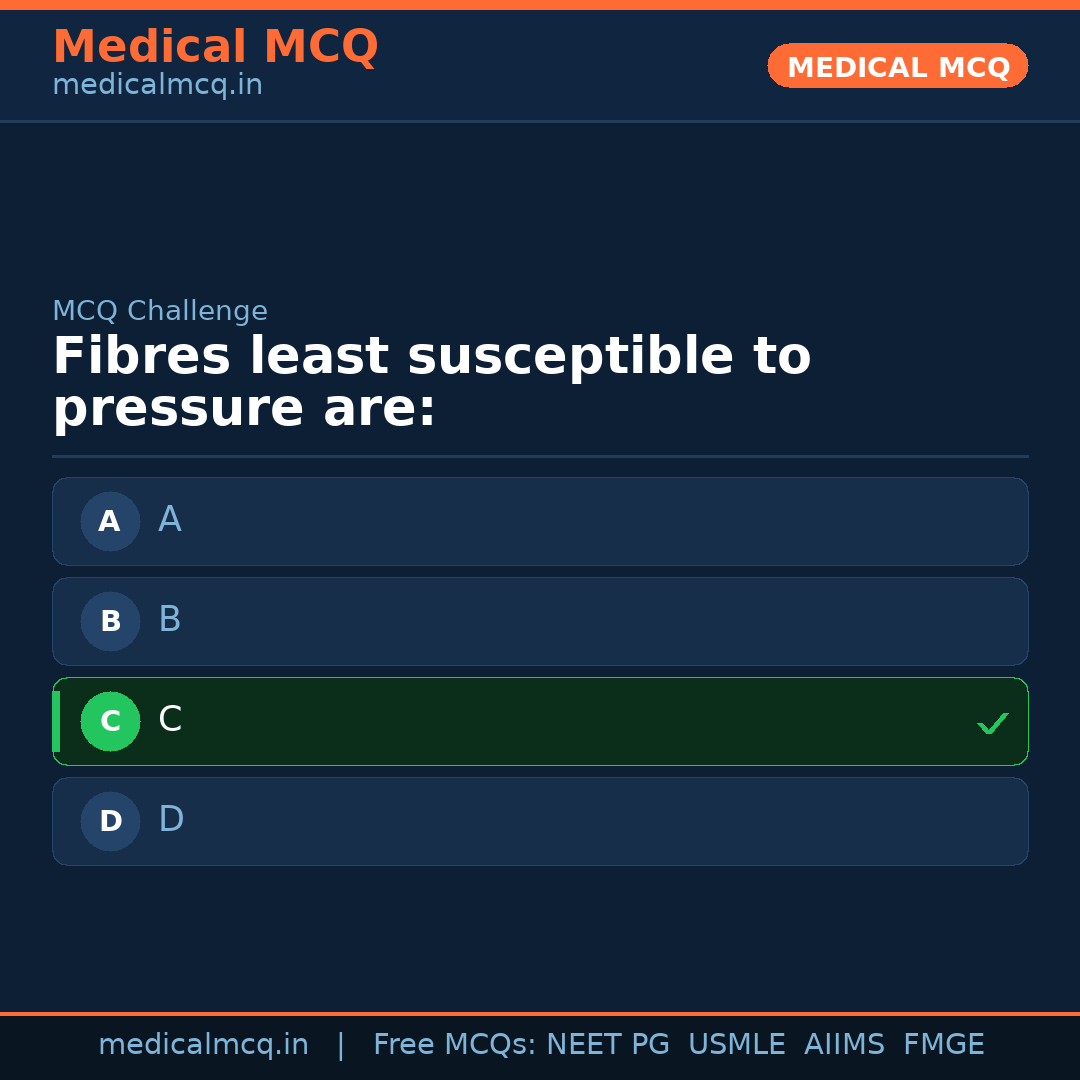Click the green round C badge
Viewport: 1080px width, 1080px height.
110,721
